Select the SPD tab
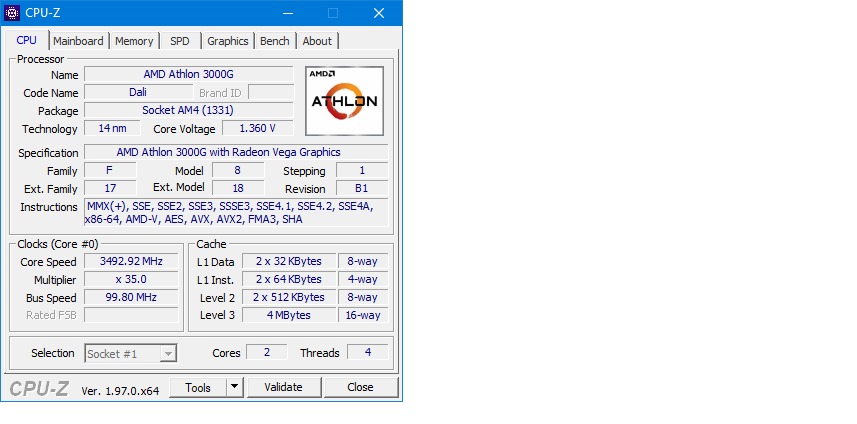Viewport: 857px width, 424px height. [x=179, y=41]
